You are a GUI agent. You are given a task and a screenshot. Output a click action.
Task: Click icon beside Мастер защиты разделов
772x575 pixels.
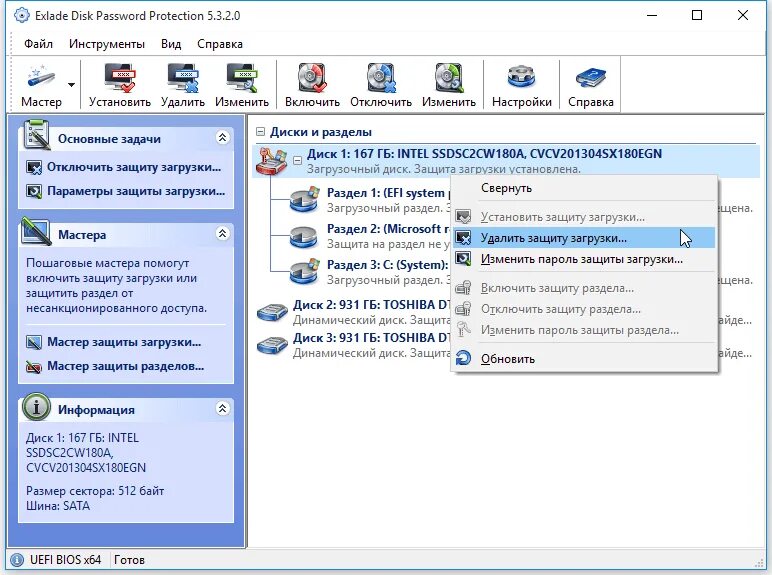click(x=34, y=367)
